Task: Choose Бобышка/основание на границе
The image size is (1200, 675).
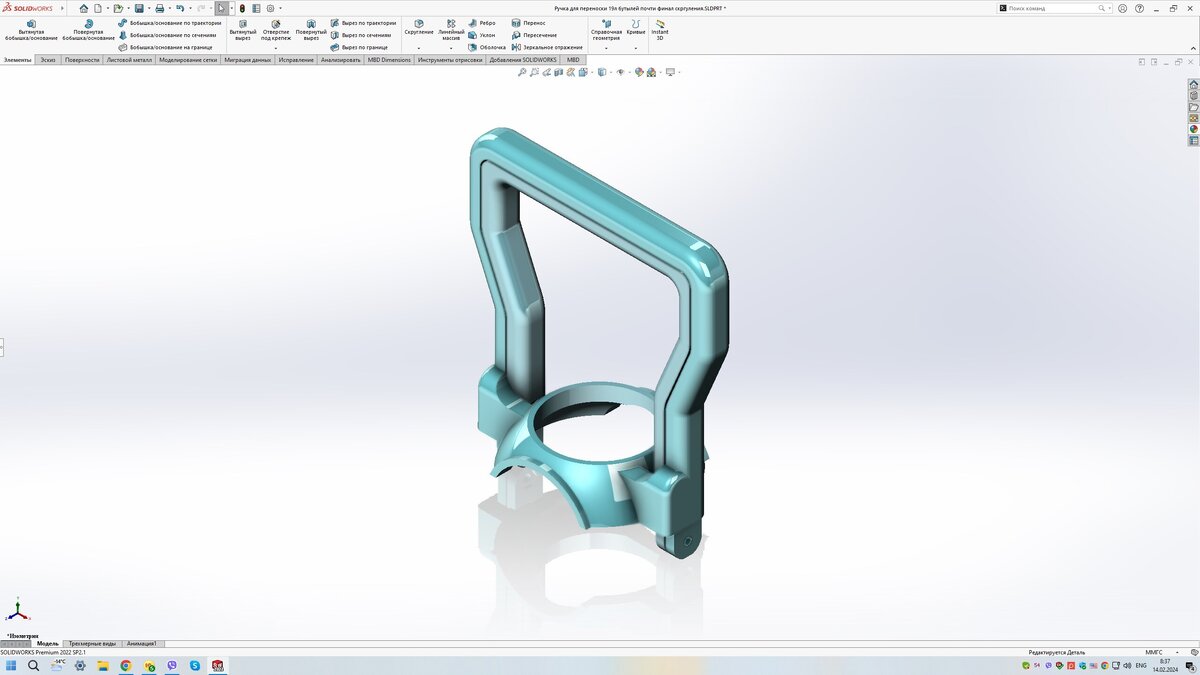Action: tap(165, 47)
